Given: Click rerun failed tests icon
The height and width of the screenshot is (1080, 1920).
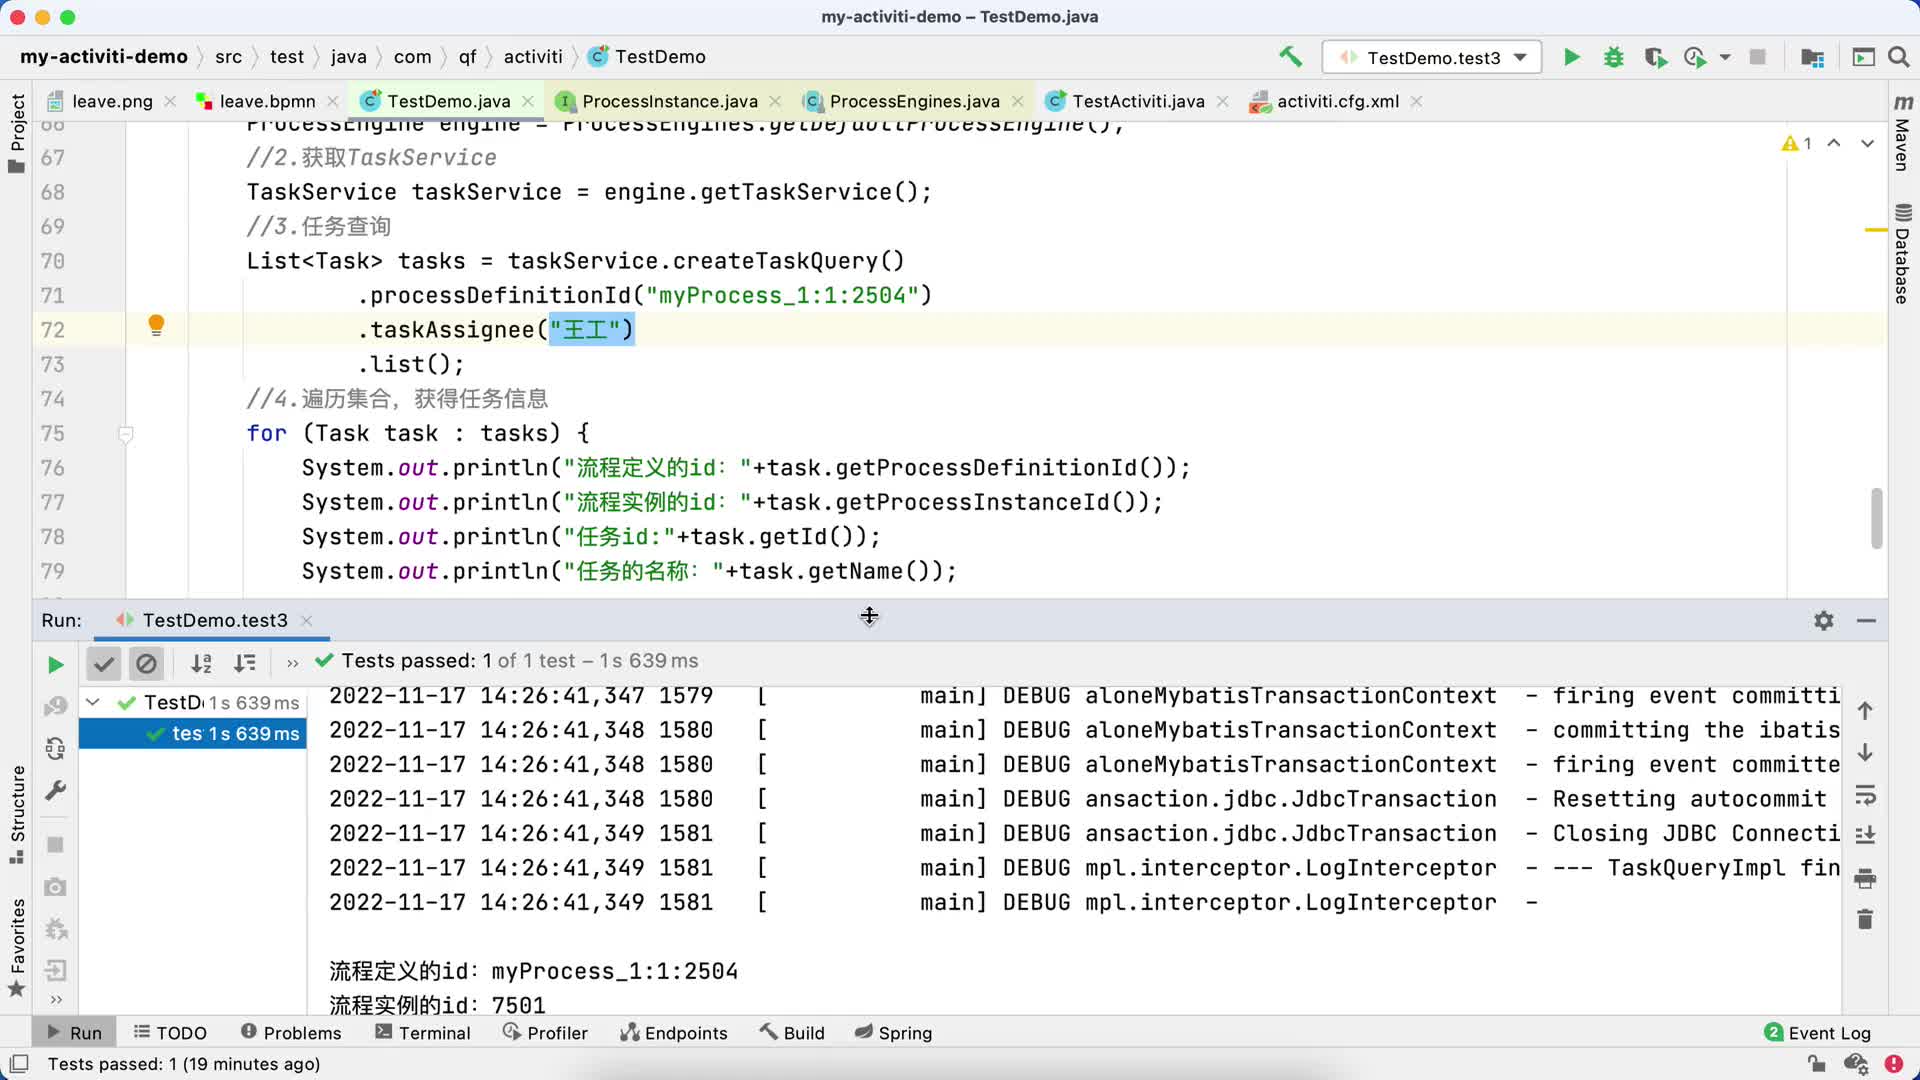Looking at the screenshot, I should tap(56, 707).
